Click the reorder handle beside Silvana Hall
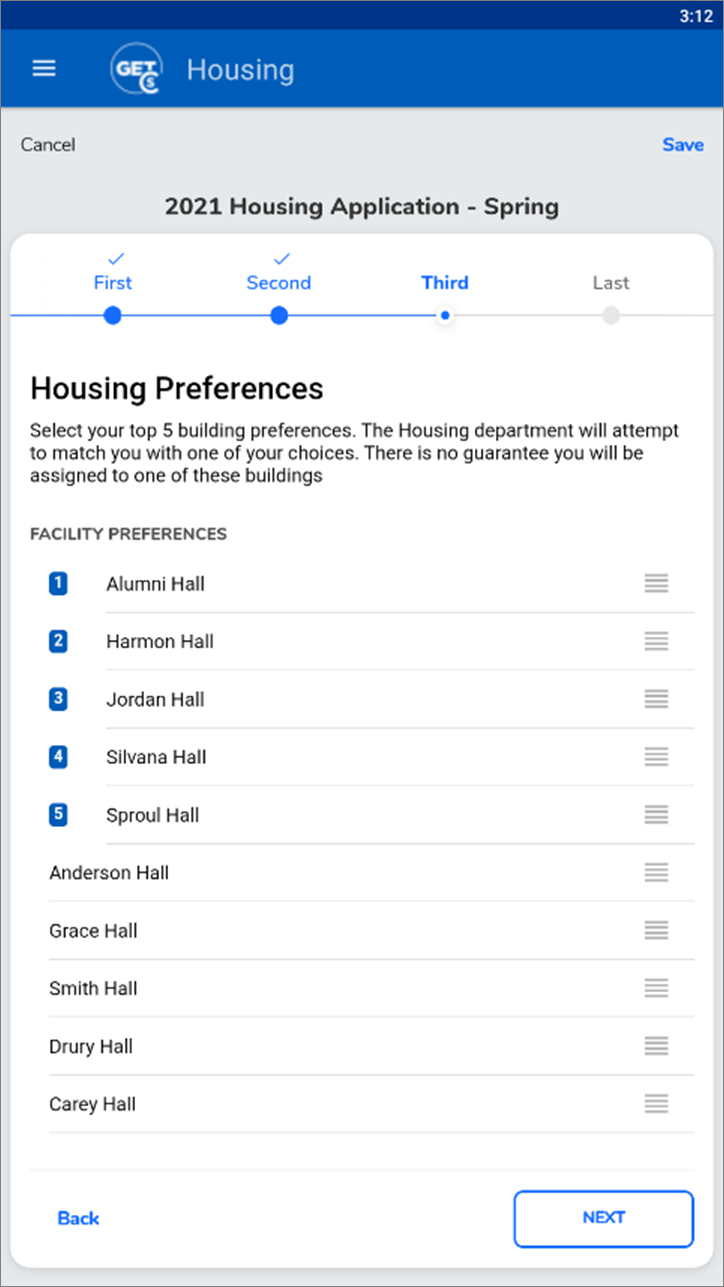Image resolution: width=724 pixels, height=1287 pixels. (656, 757)
